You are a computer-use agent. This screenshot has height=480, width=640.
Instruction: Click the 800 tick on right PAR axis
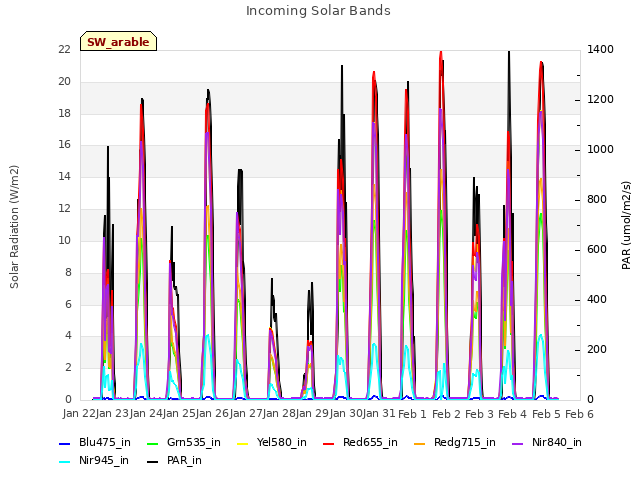point(597,200)
